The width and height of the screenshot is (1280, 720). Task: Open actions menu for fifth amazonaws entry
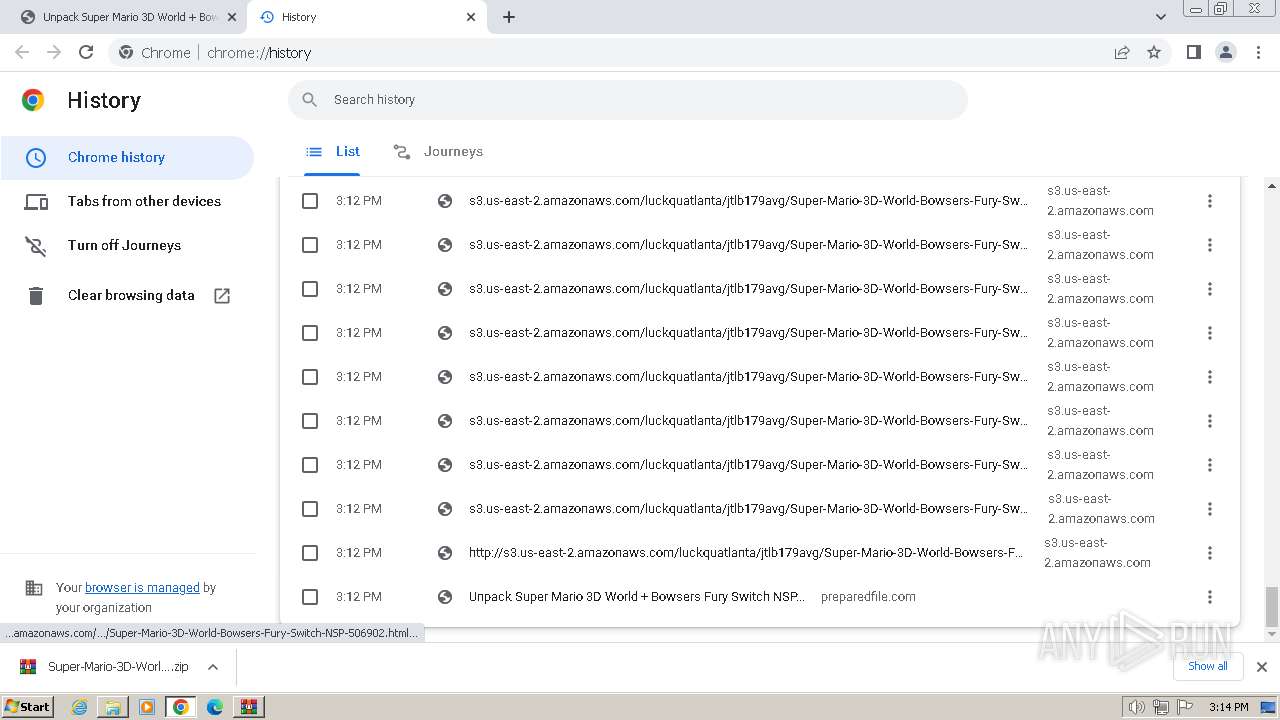1209,377
